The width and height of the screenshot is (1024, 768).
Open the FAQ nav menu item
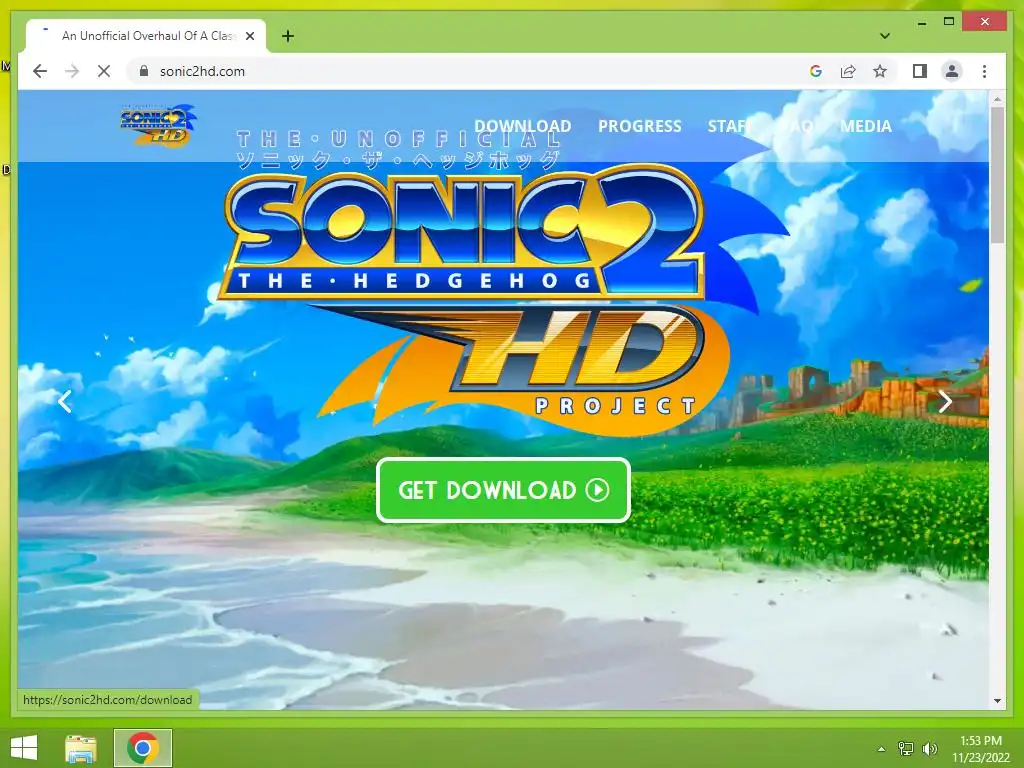tap(795, 126)
